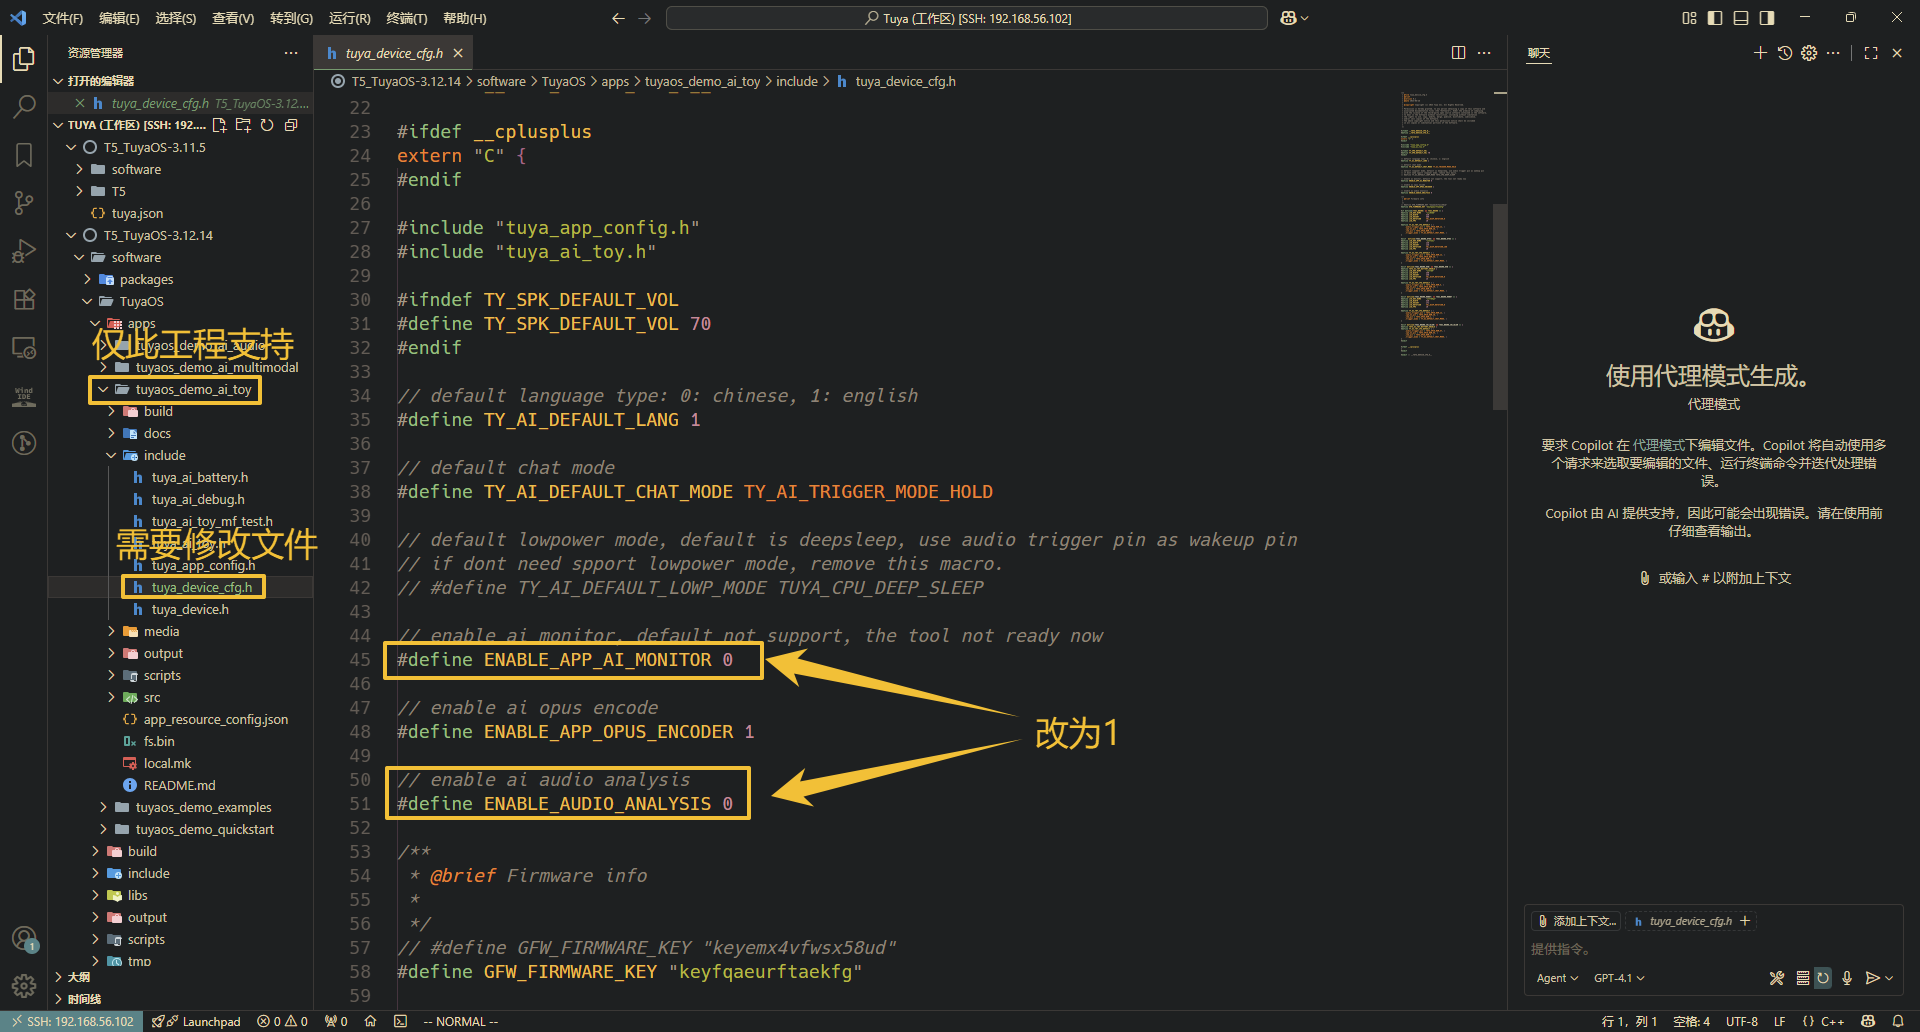This screenshot has width=1920, height=1032.
Task: Open tuya_device.h in the explorer
Action: pos(190,609)
